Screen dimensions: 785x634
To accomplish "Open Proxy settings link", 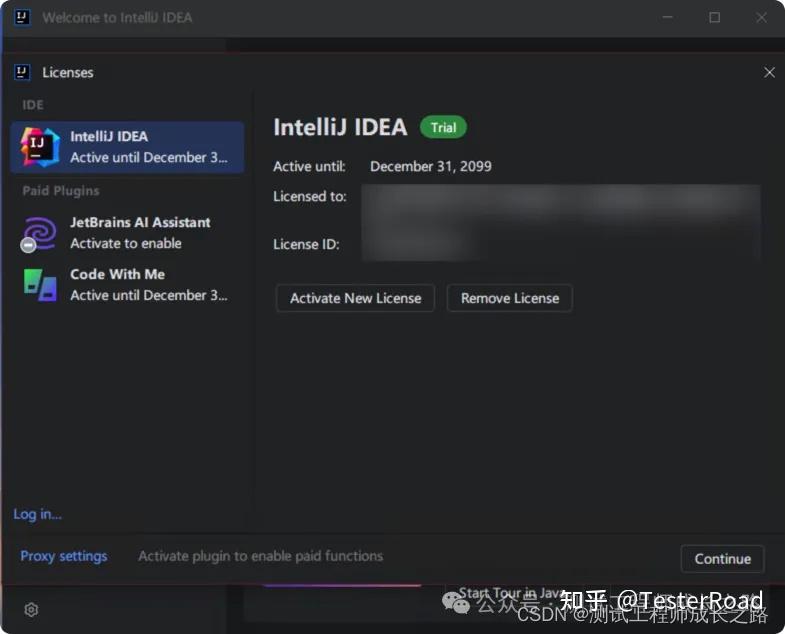I will [x=64, y=556].
